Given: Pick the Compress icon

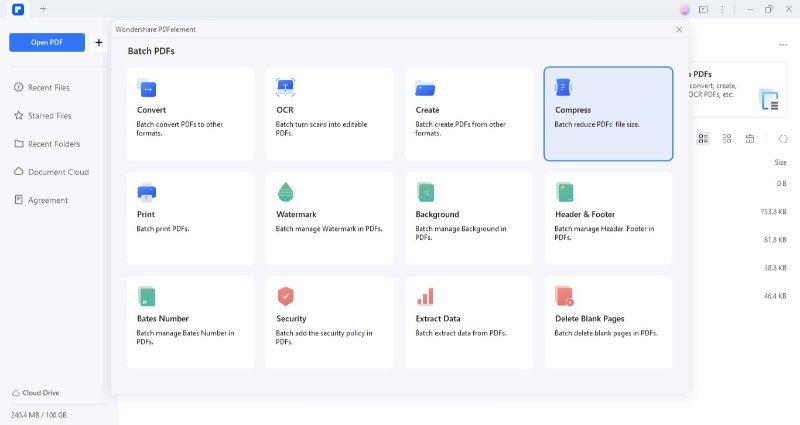Looking at the screenshot, I should [563, 87].
